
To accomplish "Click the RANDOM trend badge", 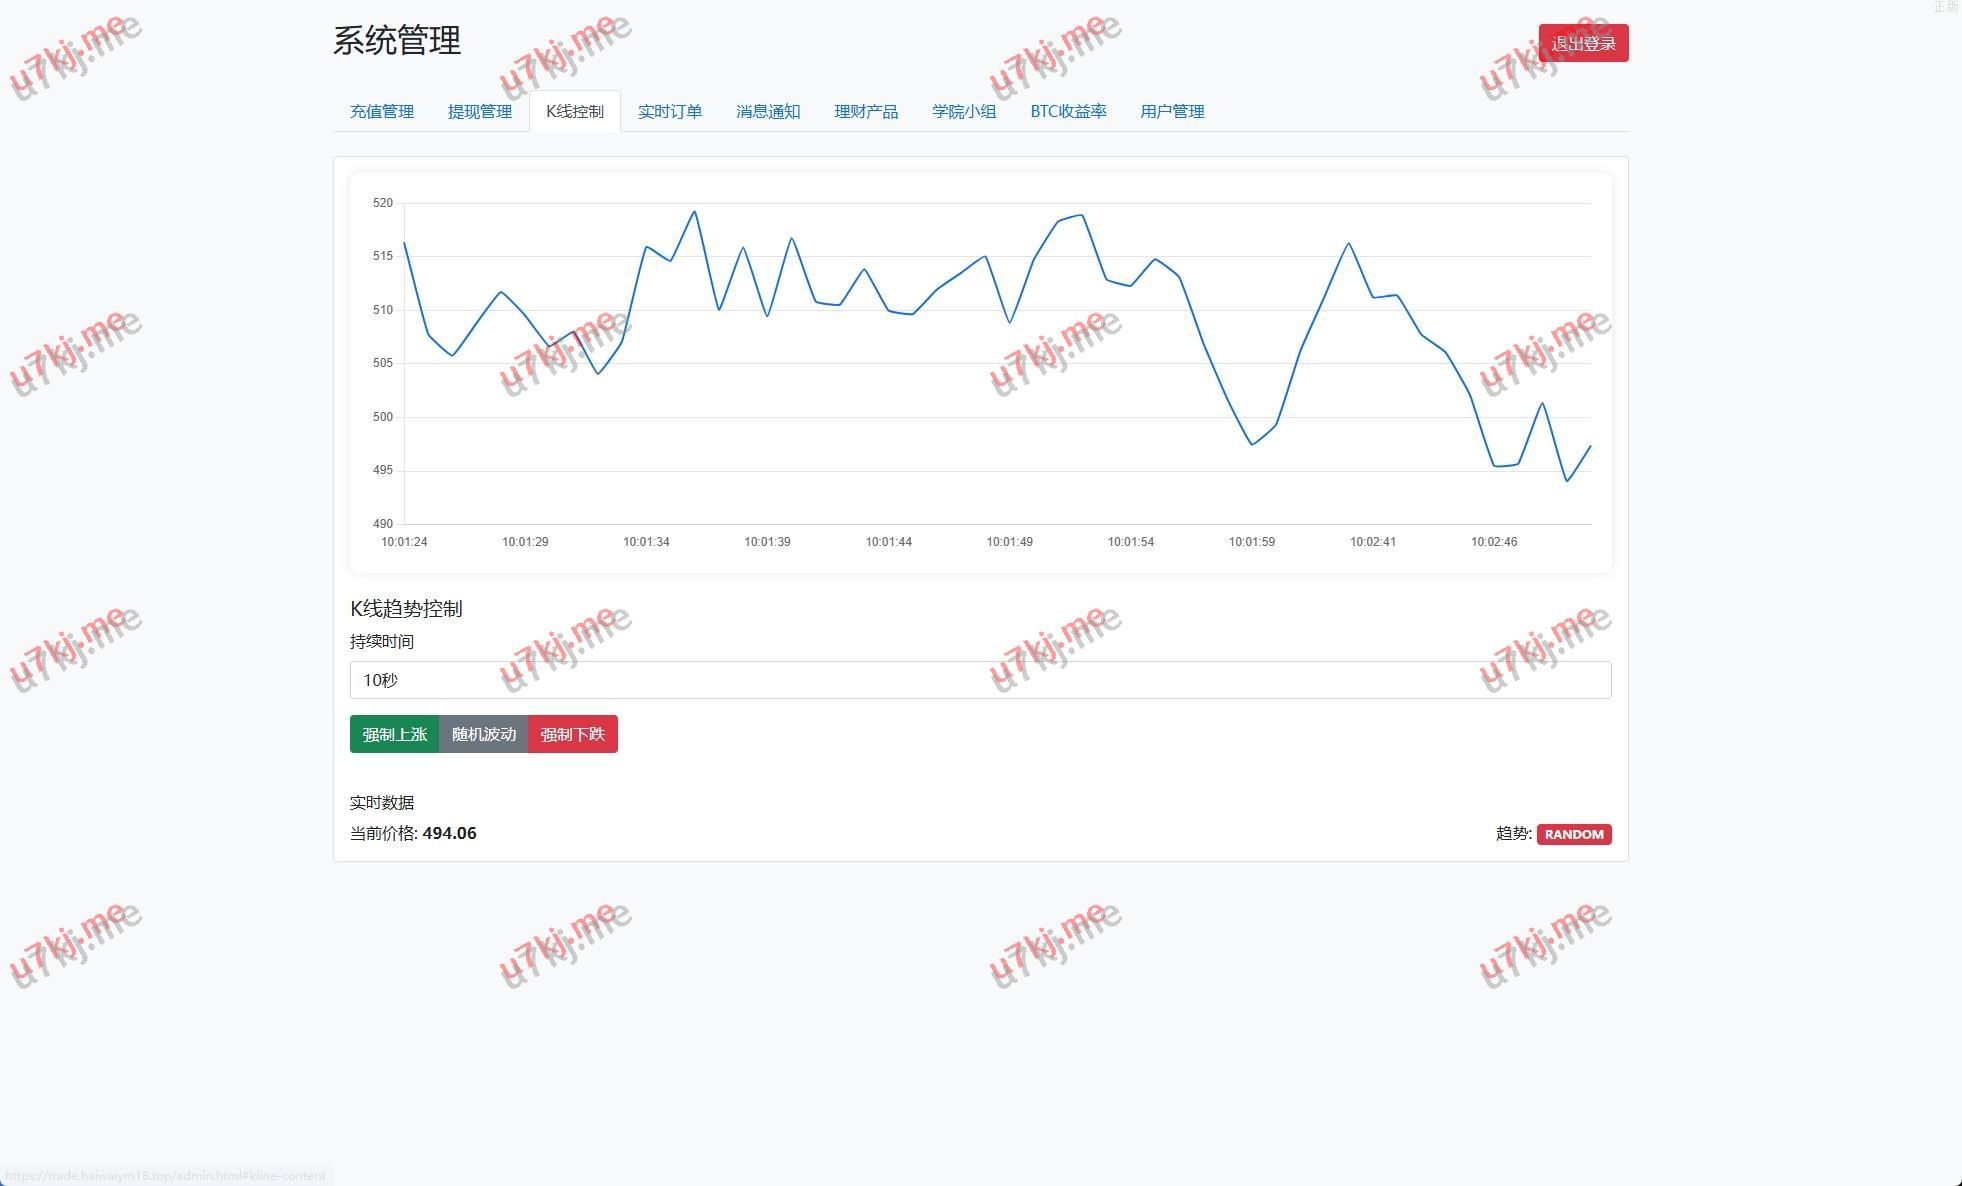I will coord(1573,834).
